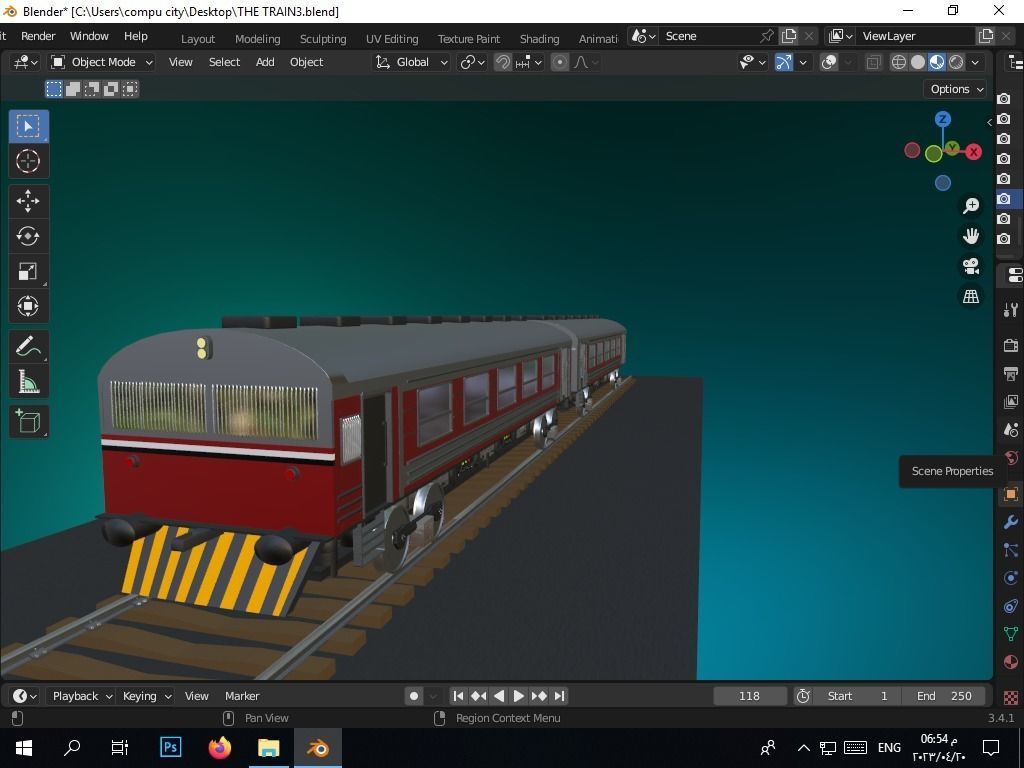This screenshot has height=768, width=1024.
Task: Select the 3D Cursor tool
Action: click(x=28, y=161)
